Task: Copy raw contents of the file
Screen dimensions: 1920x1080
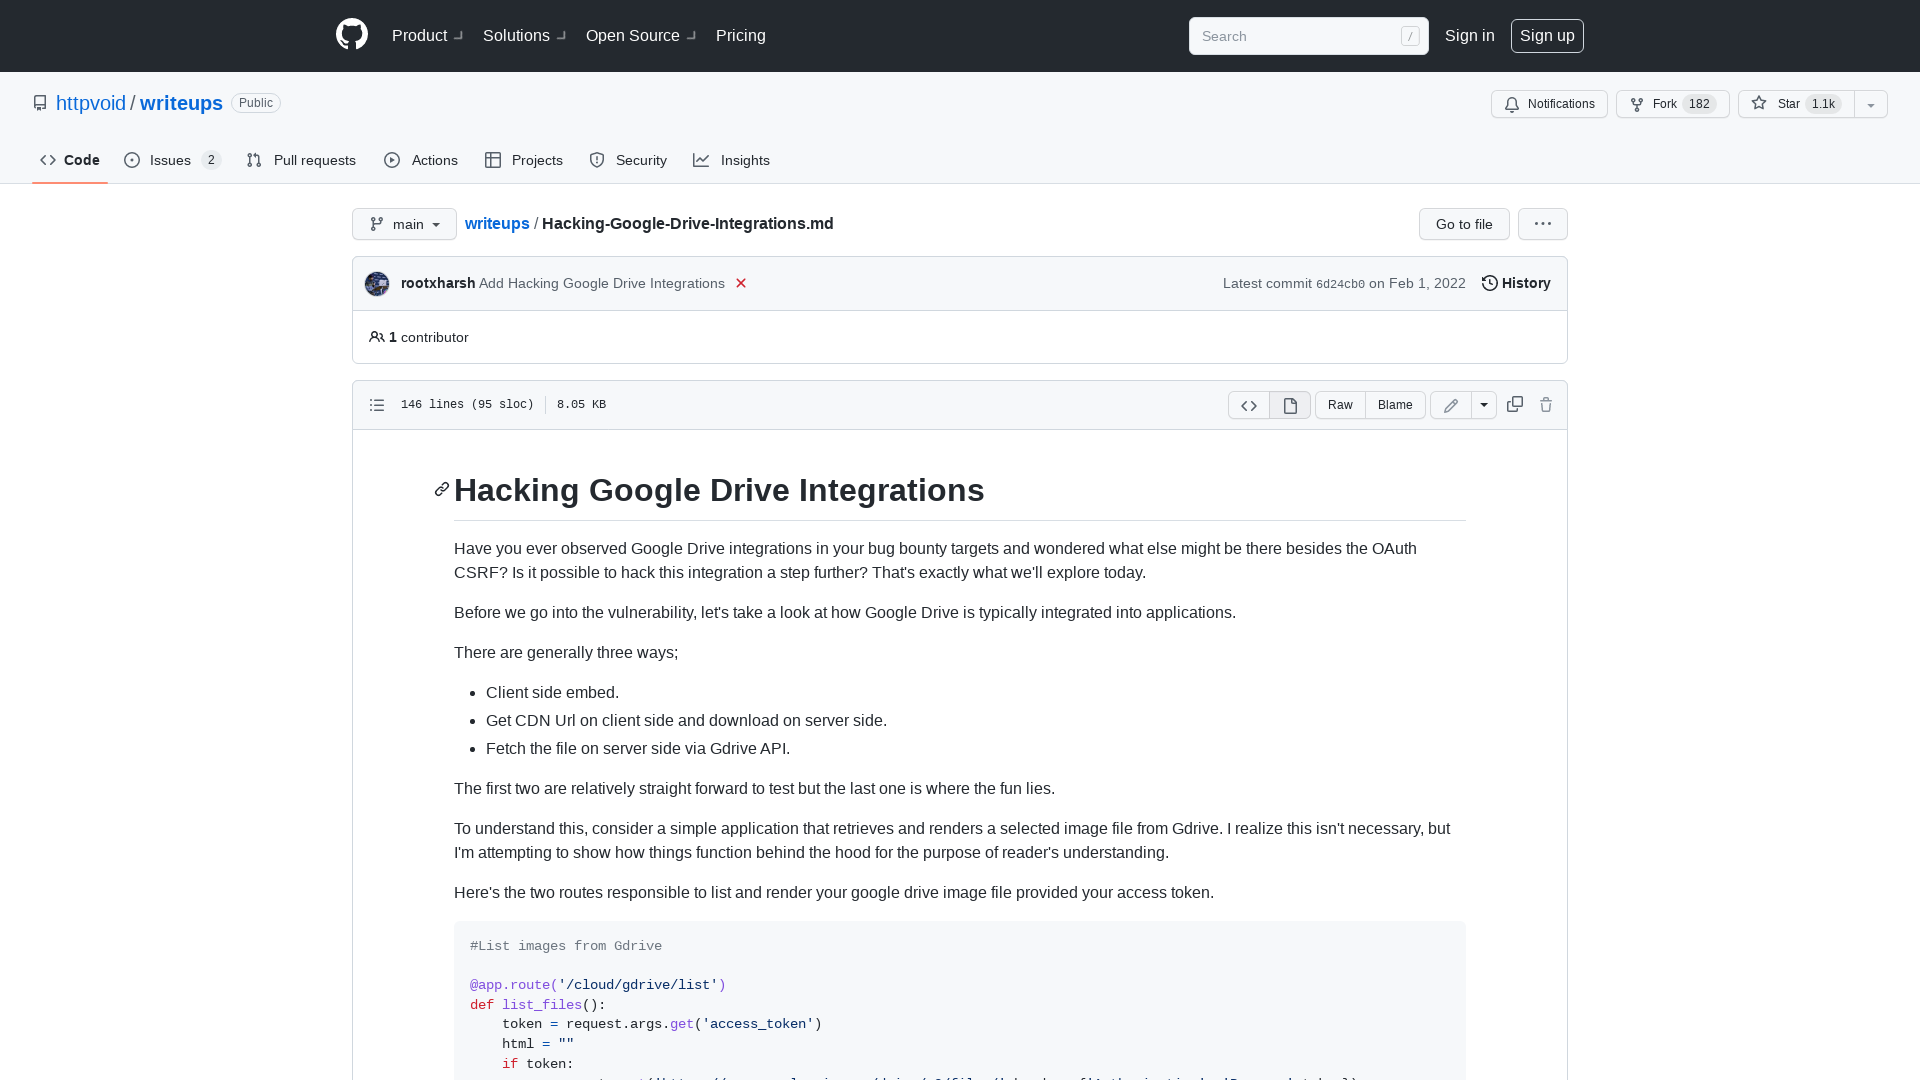Action: coord(1515,404)
